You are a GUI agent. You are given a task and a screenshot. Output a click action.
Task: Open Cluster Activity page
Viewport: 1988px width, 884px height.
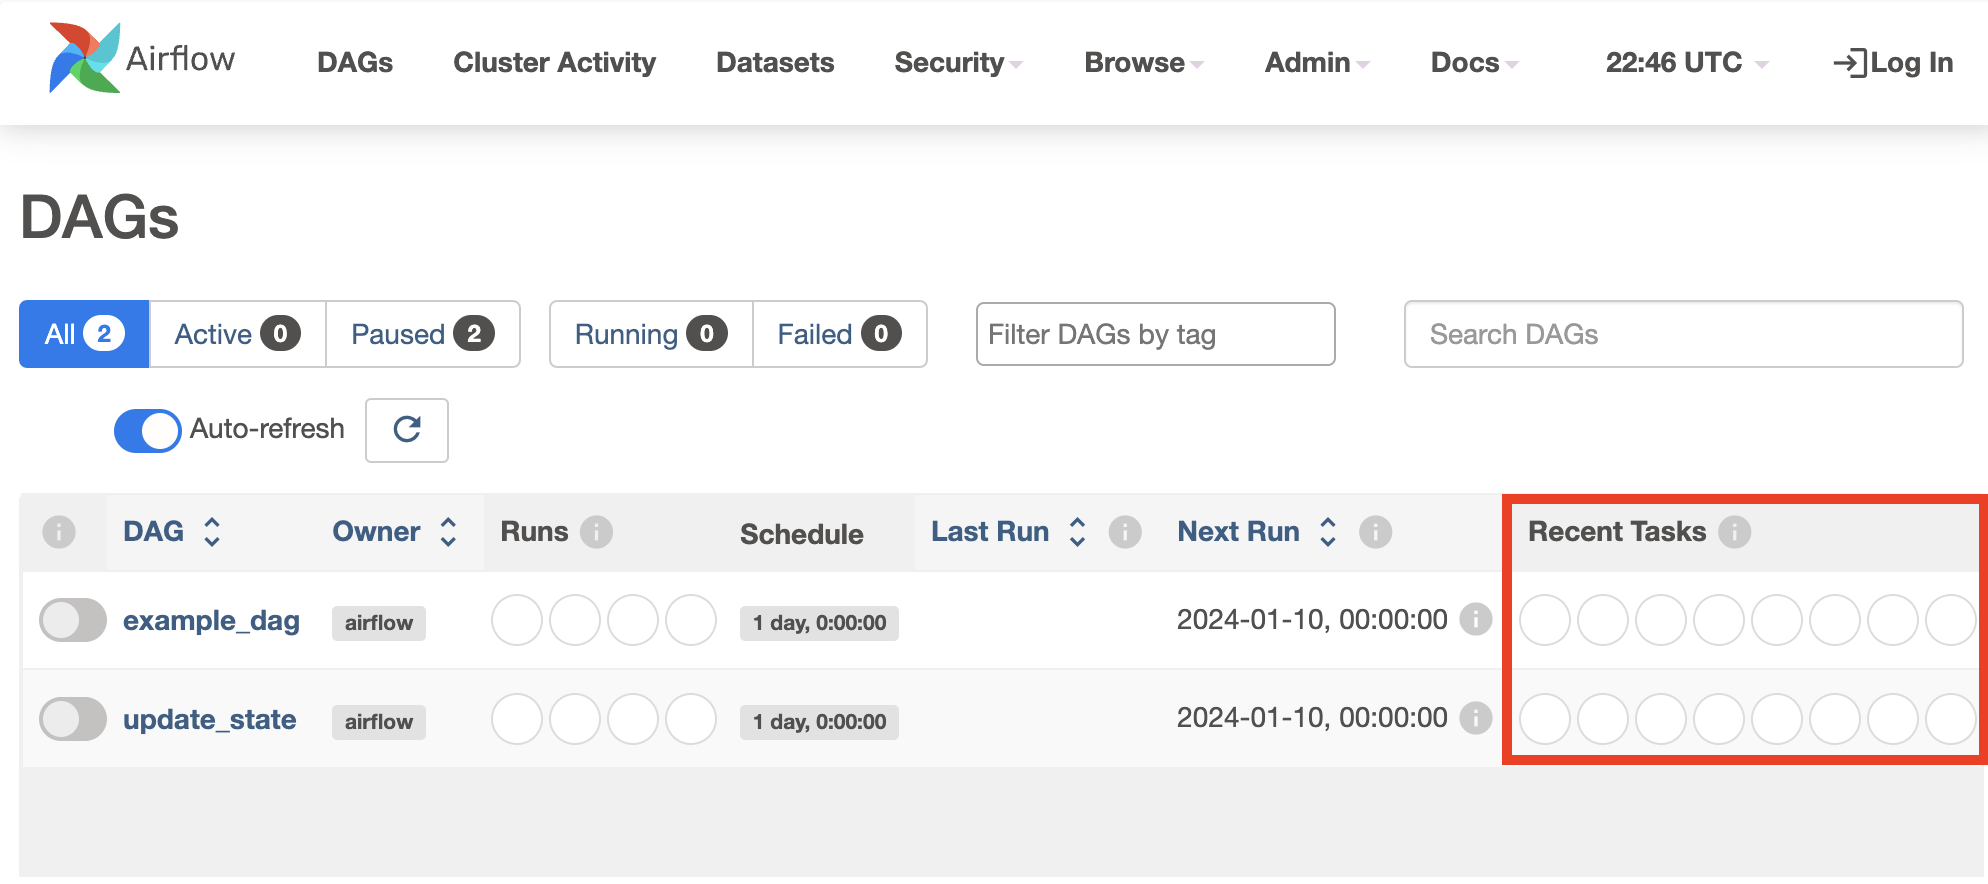pyautogui.click(x=555, y=63)
